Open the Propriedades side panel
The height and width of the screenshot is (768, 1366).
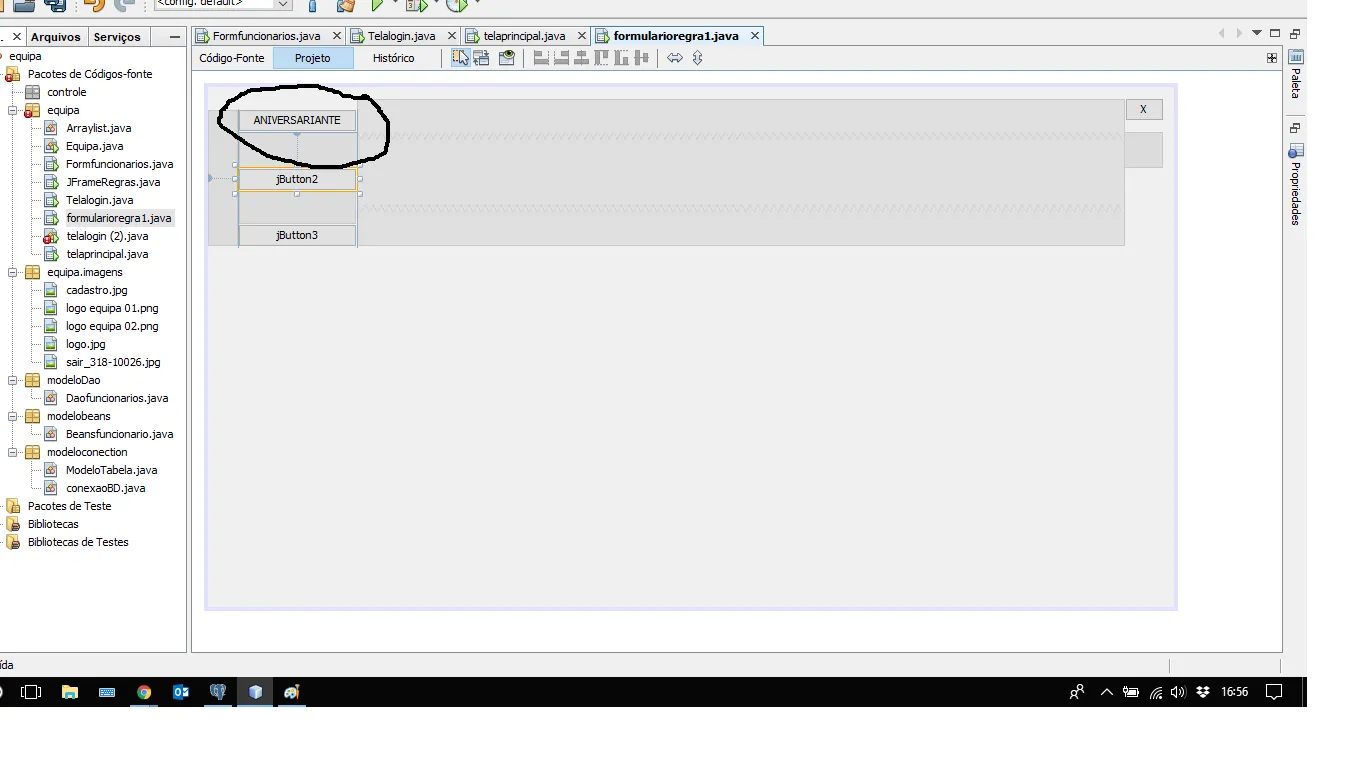(x=1296, y=184)
